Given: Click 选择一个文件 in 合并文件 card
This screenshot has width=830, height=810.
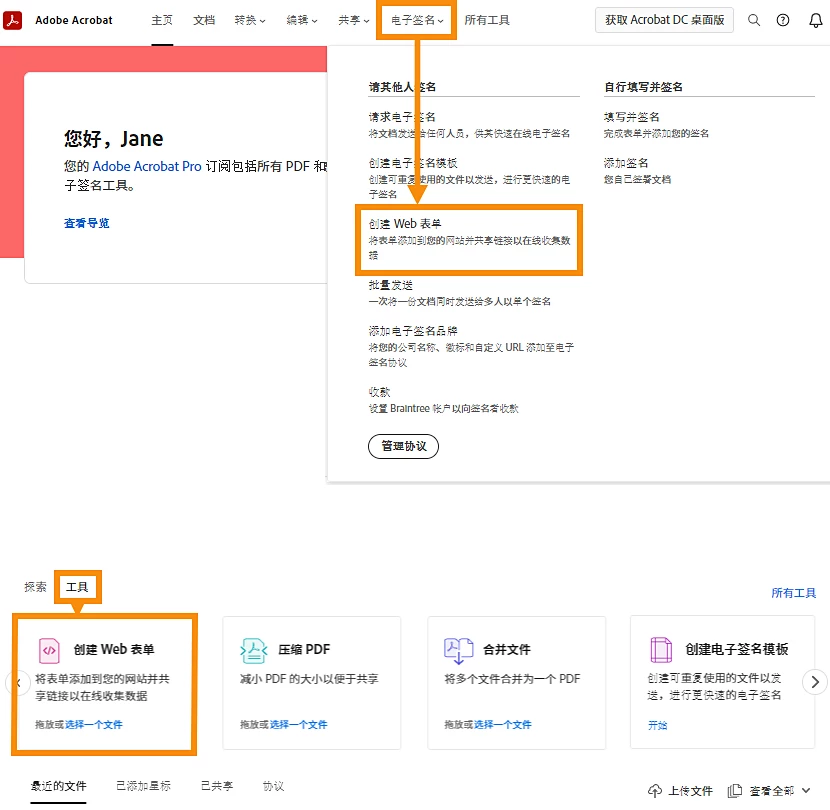Looking at the screenshot, I should click(x=503, y=725).
